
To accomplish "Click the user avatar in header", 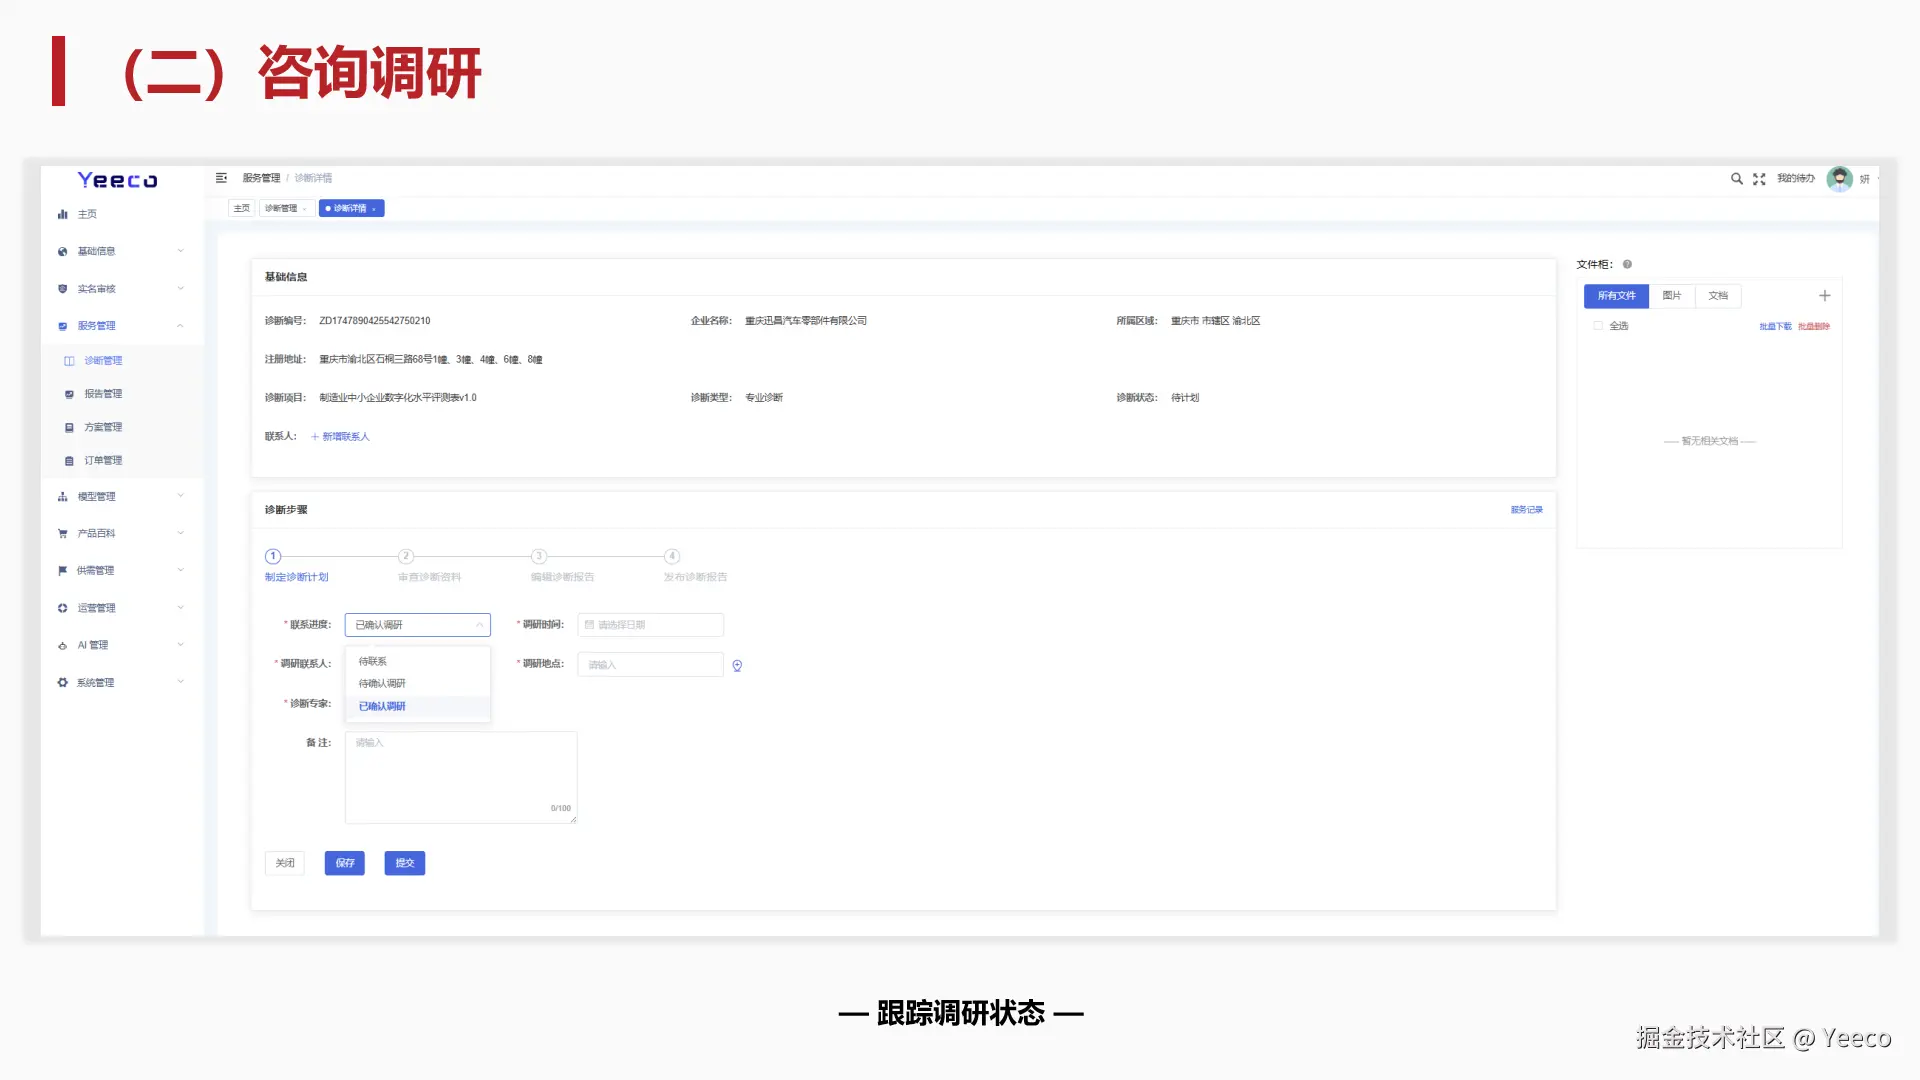I will tap(1839, 179).
